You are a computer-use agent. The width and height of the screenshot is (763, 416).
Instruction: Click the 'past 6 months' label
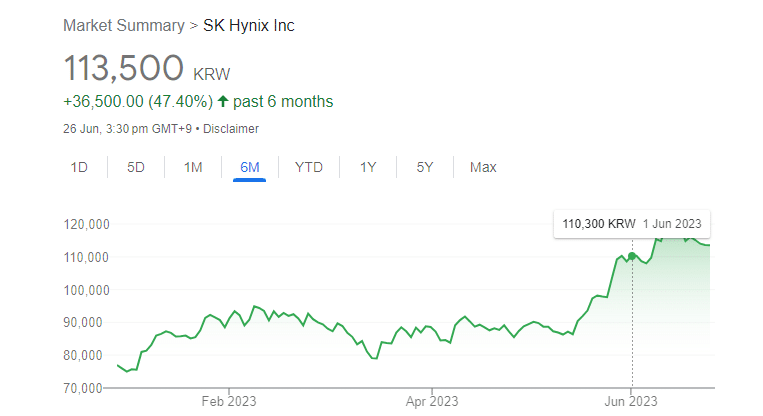(x=283, y=101)
